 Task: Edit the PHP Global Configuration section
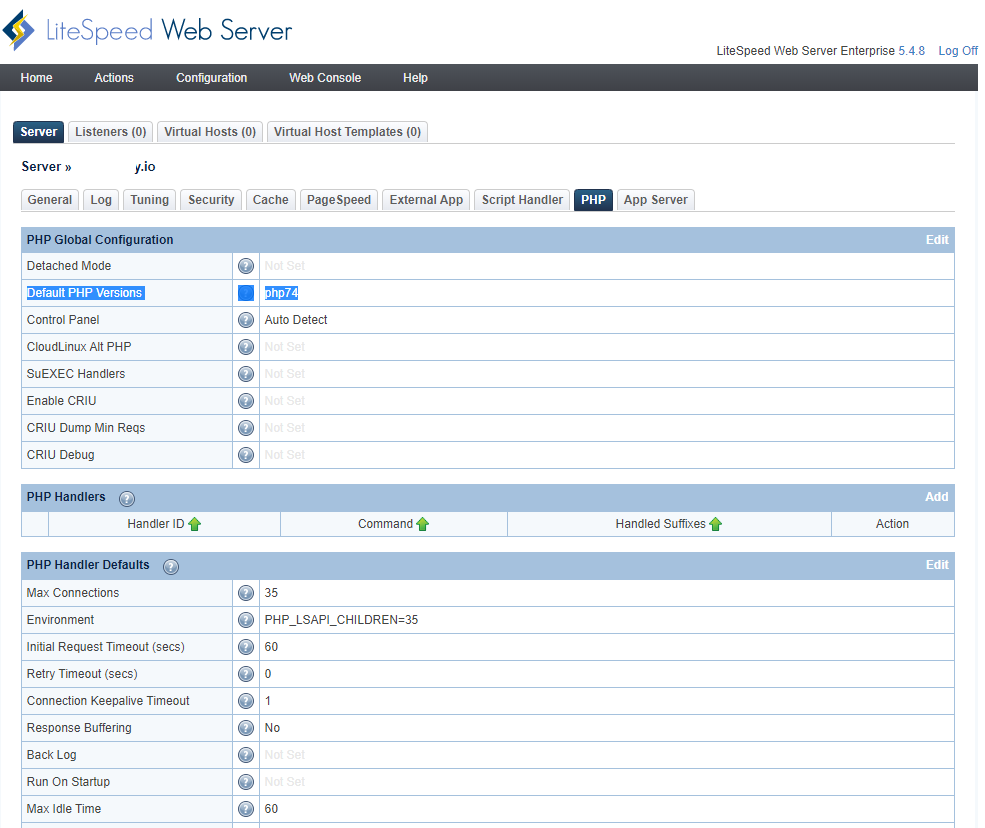[x=936, y=240]
